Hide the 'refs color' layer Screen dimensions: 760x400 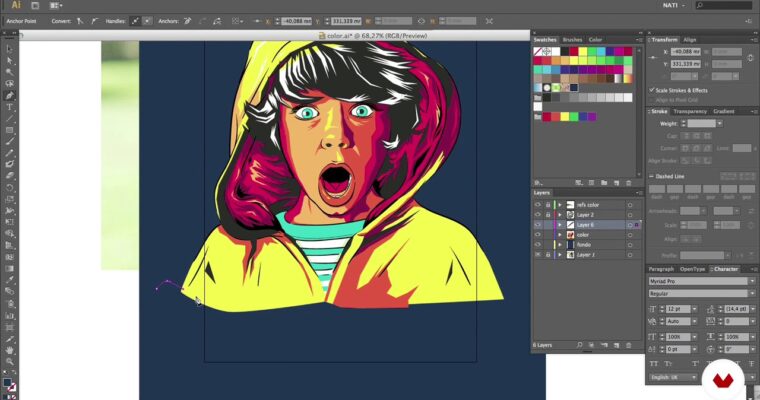tap(537, 204)
